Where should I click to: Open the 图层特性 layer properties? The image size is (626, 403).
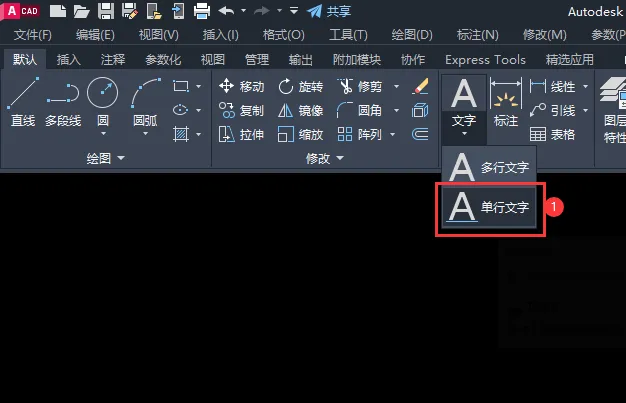point(613,110)
